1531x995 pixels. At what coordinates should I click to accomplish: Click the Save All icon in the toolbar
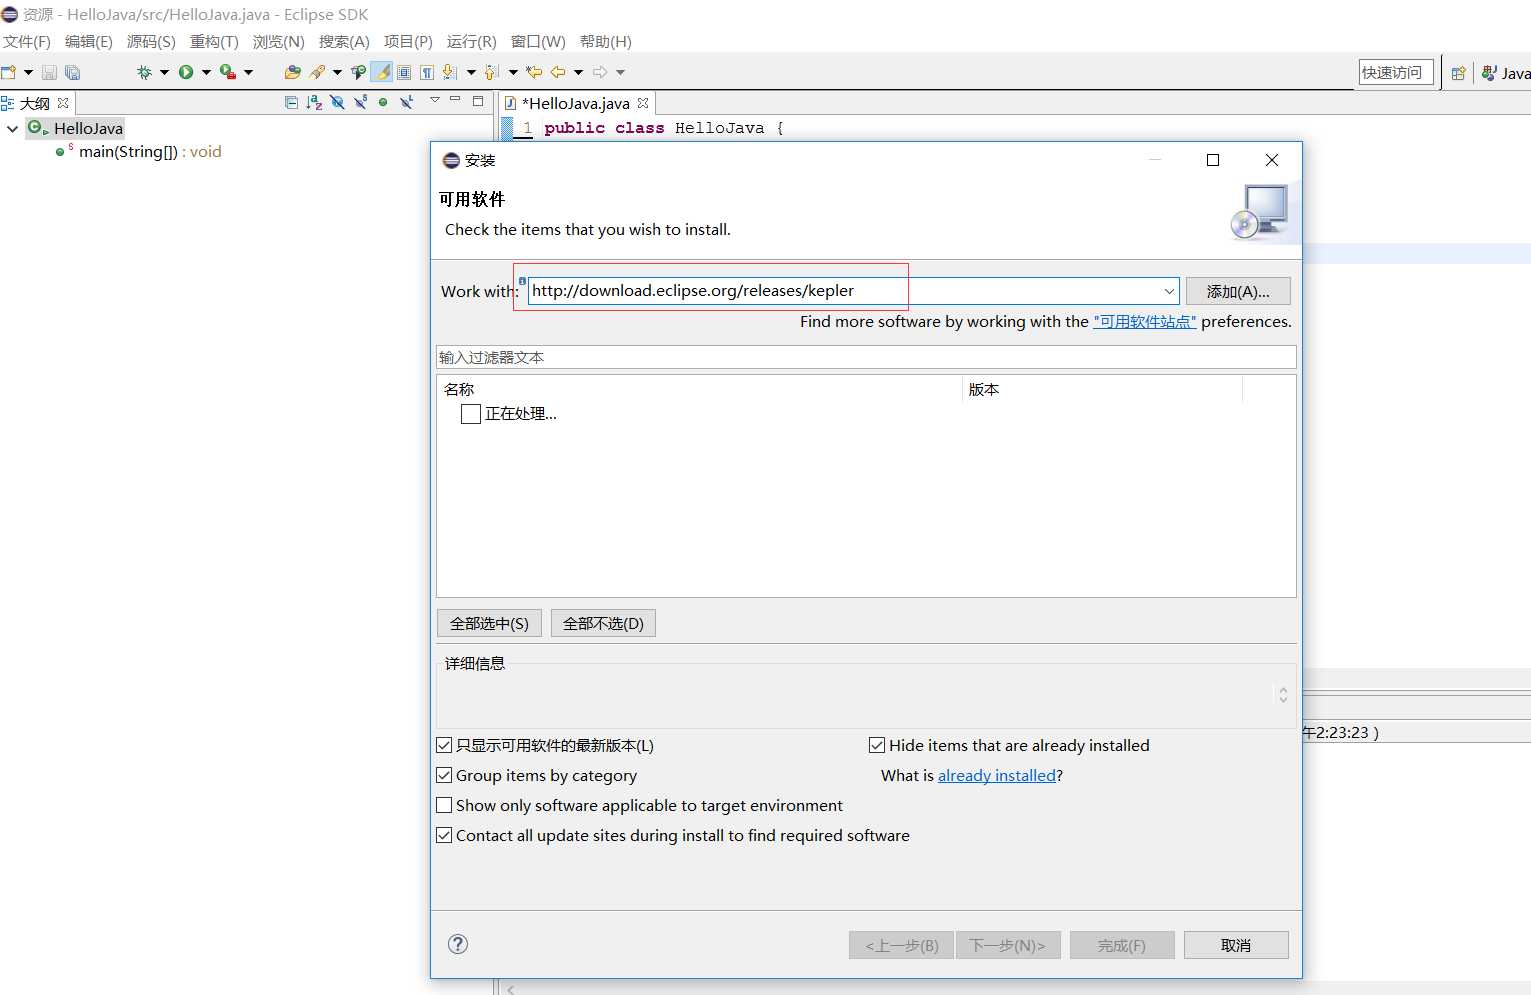coord(72,72)
